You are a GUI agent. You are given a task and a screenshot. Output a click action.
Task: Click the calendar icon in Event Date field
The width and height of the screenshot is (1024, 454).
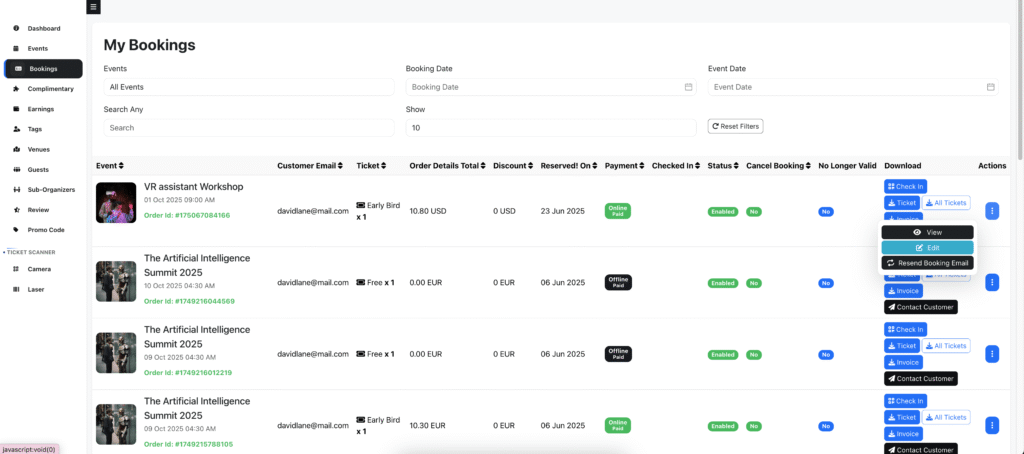990,87
